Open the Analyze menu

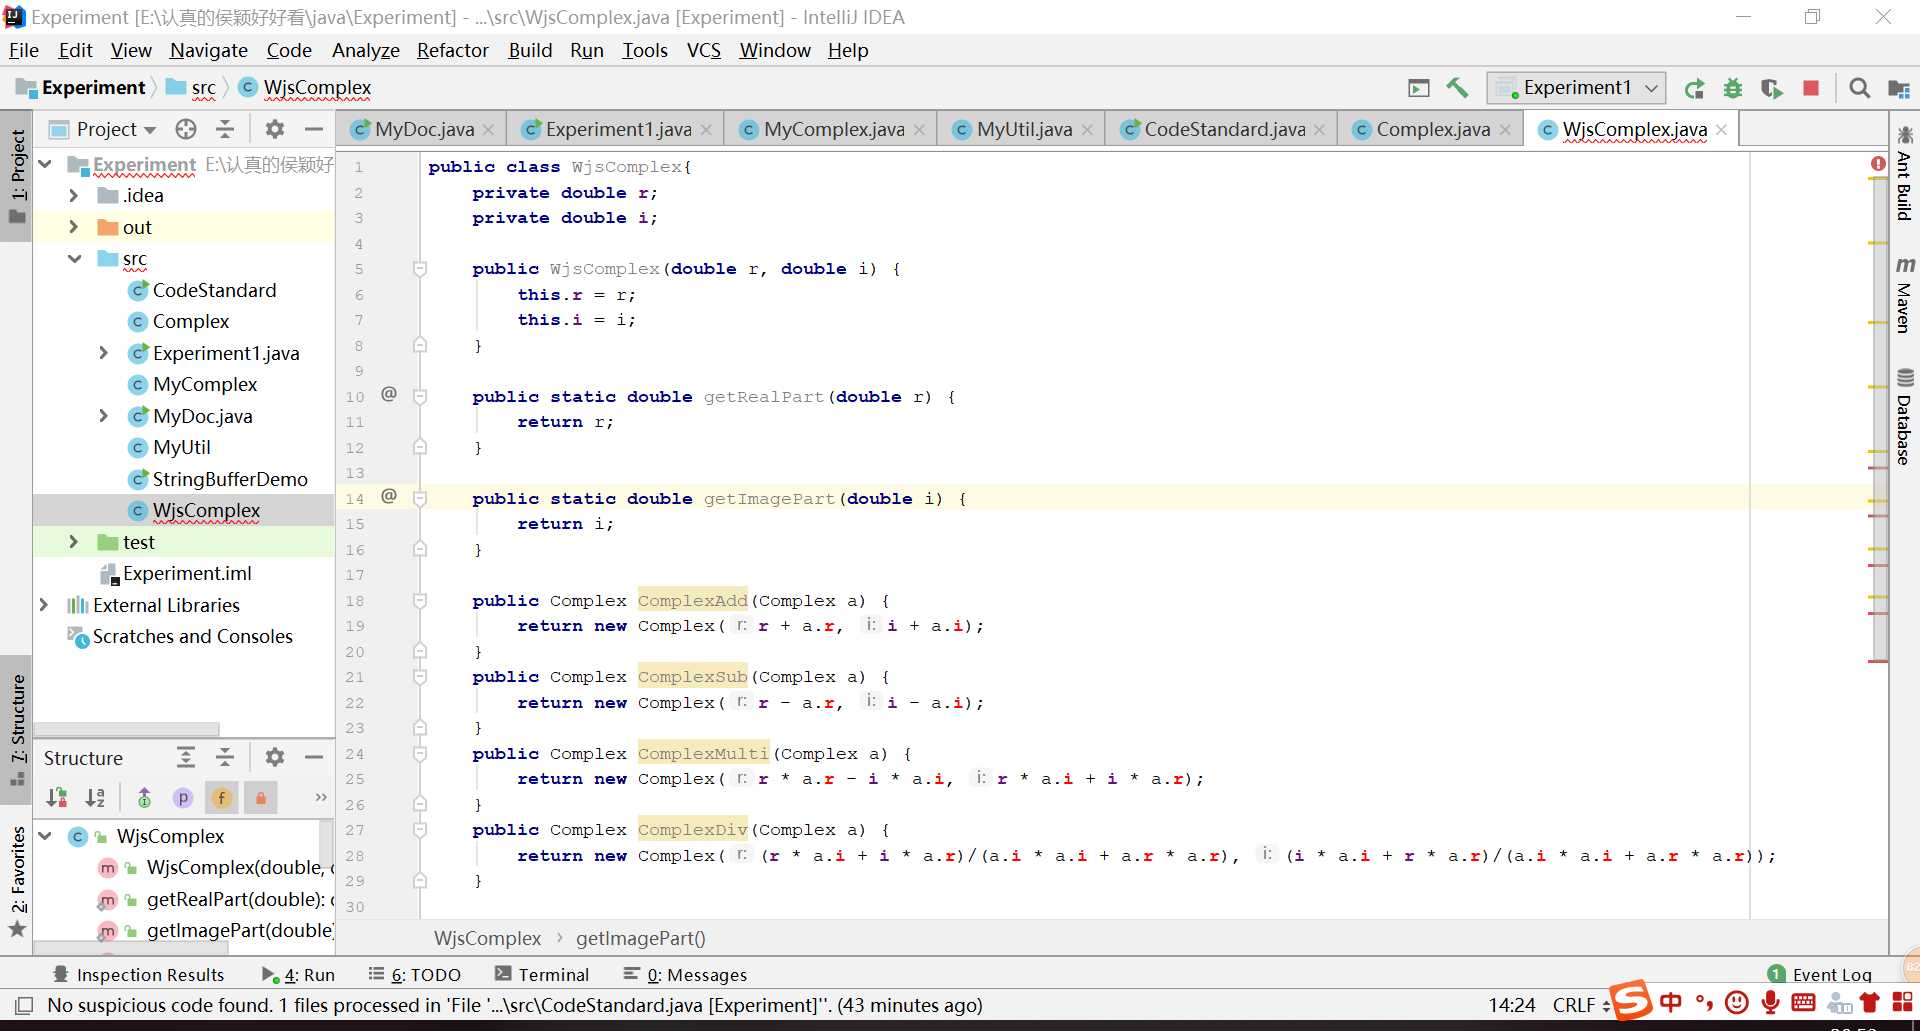point(365,50)
